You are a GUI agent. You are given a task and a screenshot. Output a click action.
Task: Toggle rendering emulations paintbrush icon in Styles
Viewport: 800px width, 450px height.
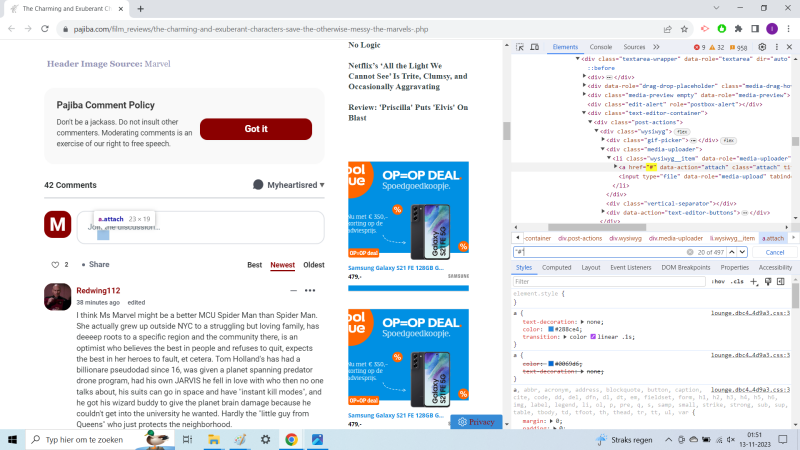pyautogui.click(x=768, y=282)
